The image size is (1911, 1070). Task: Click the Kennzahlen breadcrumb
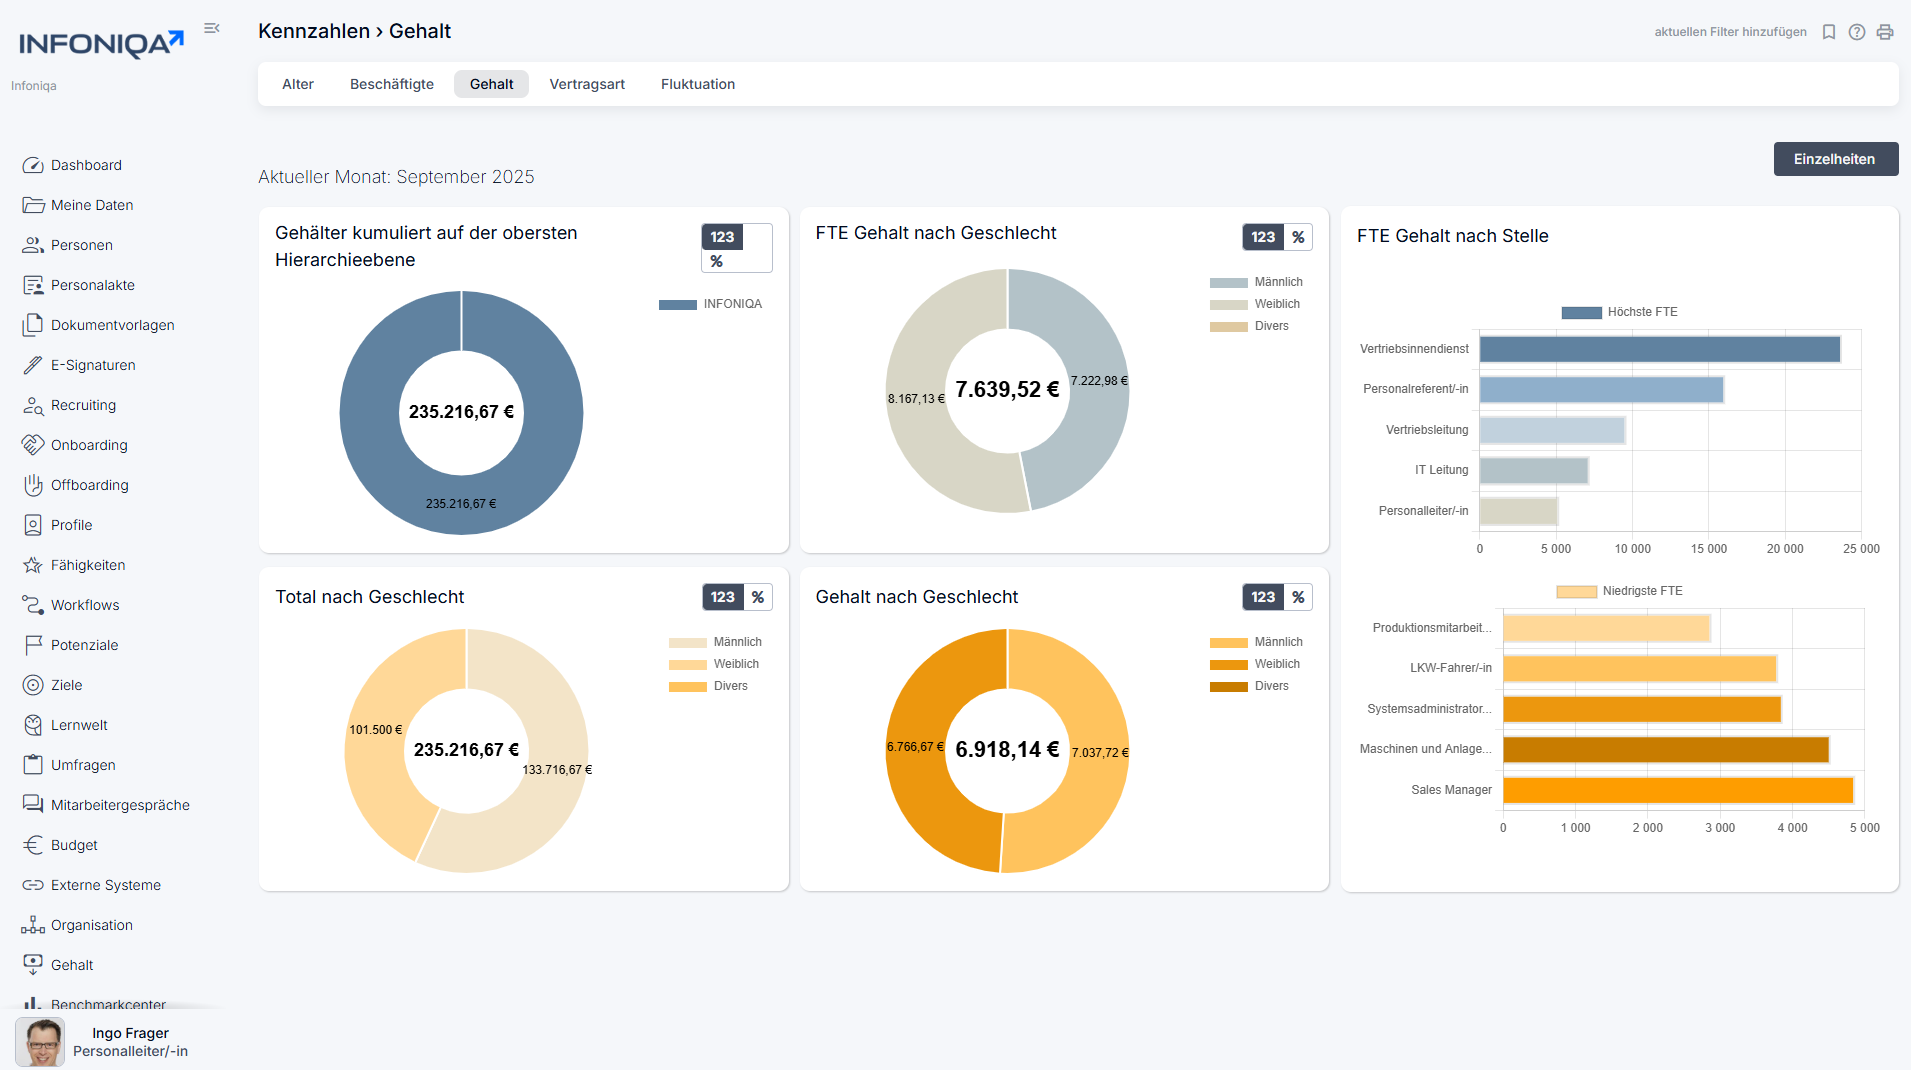pos(314,31)
